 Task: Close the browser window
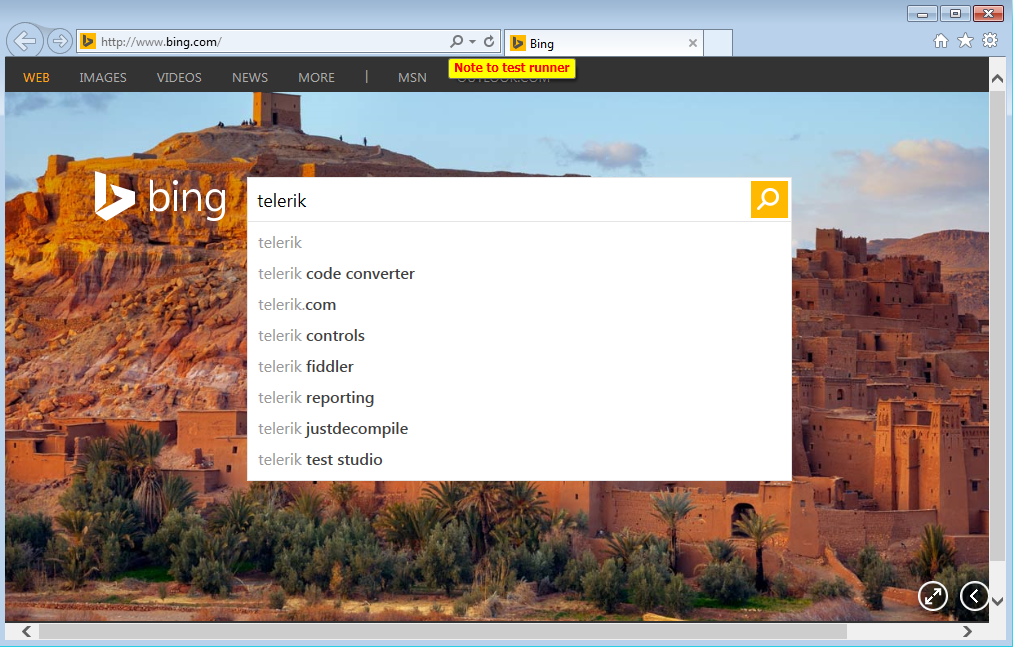pyautogui.click(x=988, y=14)
